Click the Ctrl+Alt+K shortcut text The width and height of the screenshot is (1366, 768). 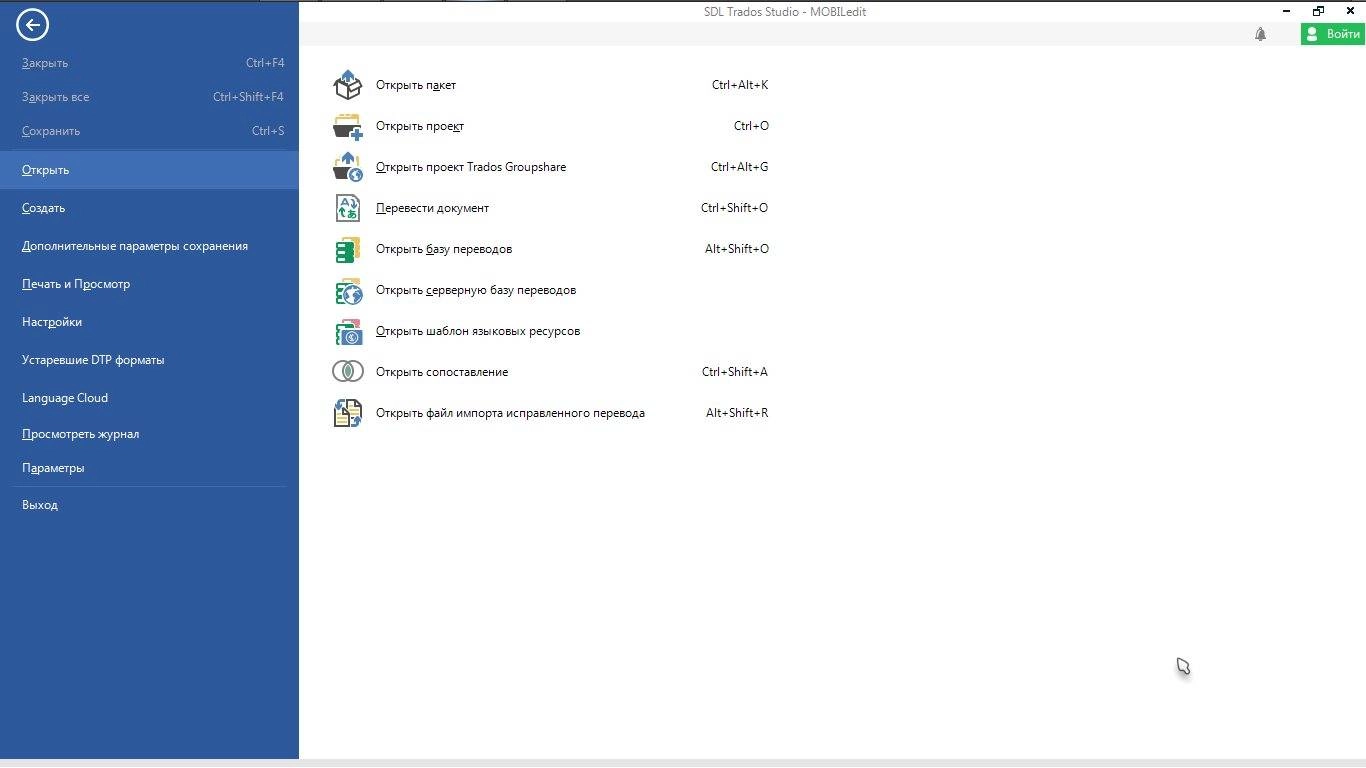click(740, 85)
